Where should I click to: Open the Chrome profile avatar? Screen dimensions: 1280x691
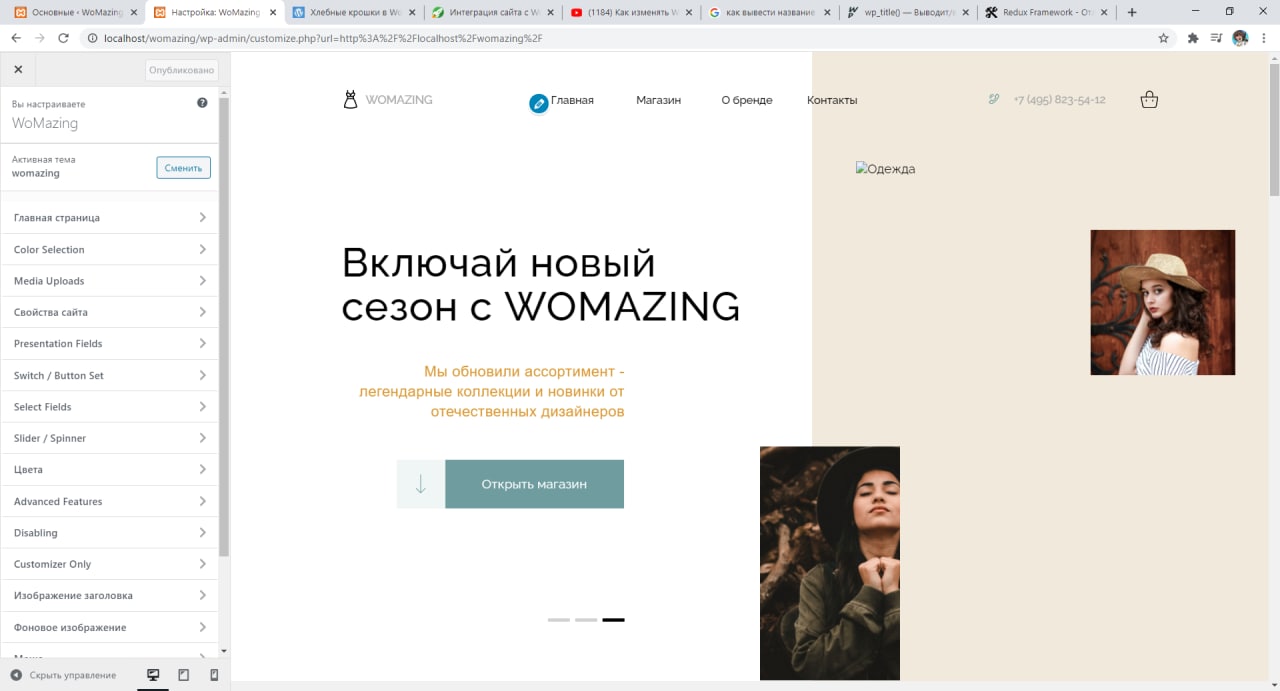(x=1240, y=38)
